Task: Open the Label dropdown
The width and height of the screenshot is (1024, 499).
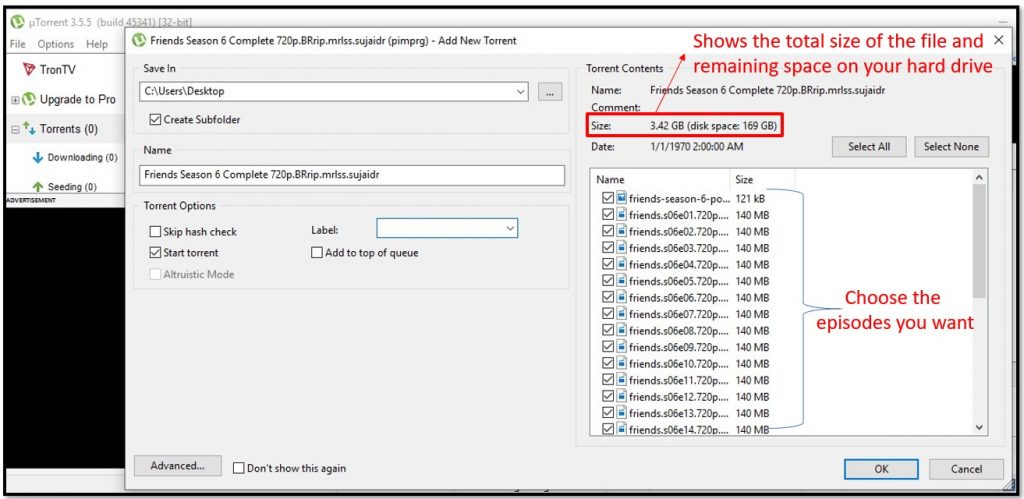Action: click(510, 229)
